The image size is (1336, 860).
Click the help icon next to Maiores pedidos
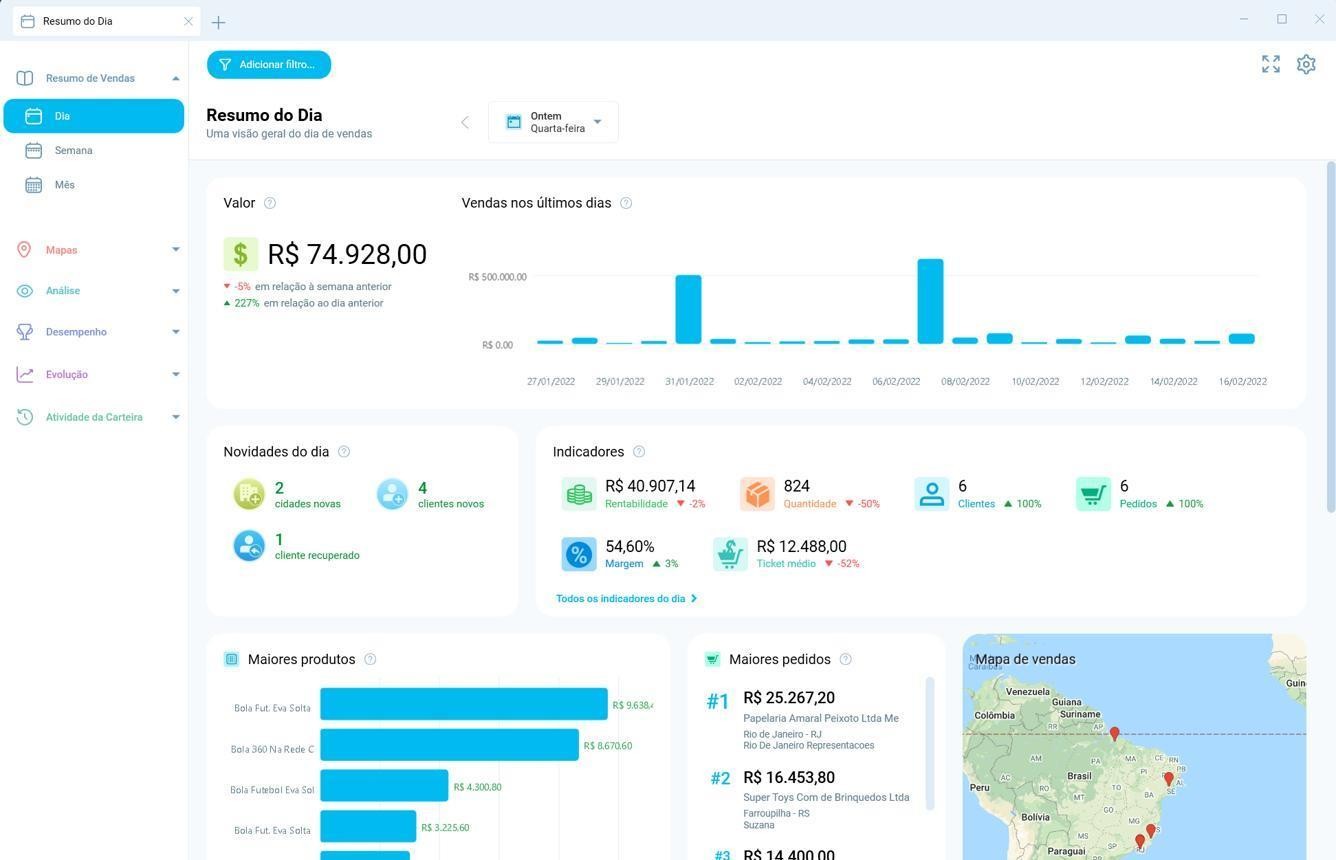tap(846, 659)
